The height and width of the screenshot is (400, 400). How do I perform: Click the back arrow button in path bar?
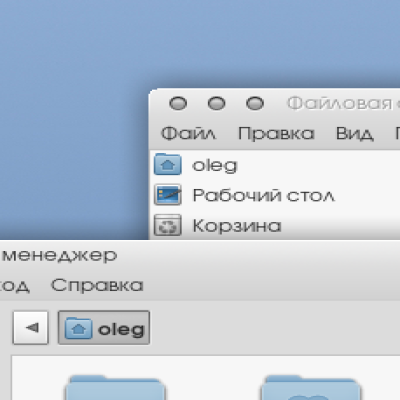click(31, 328)
